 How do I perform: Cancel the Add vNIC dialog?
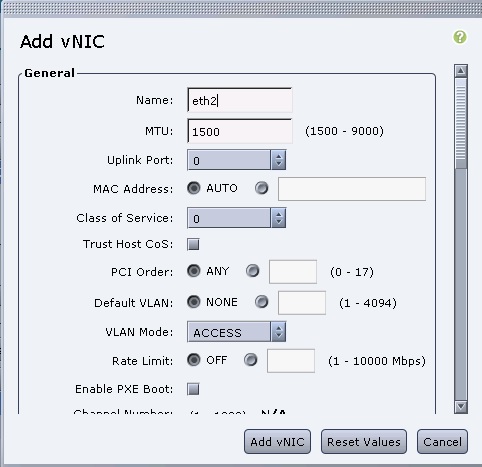[442, 442]
